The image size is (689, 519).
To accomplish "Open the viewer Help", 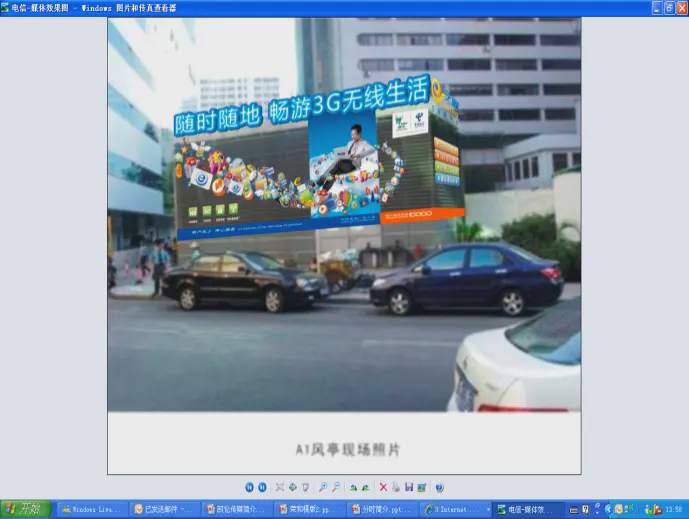I will coord(439,487).
